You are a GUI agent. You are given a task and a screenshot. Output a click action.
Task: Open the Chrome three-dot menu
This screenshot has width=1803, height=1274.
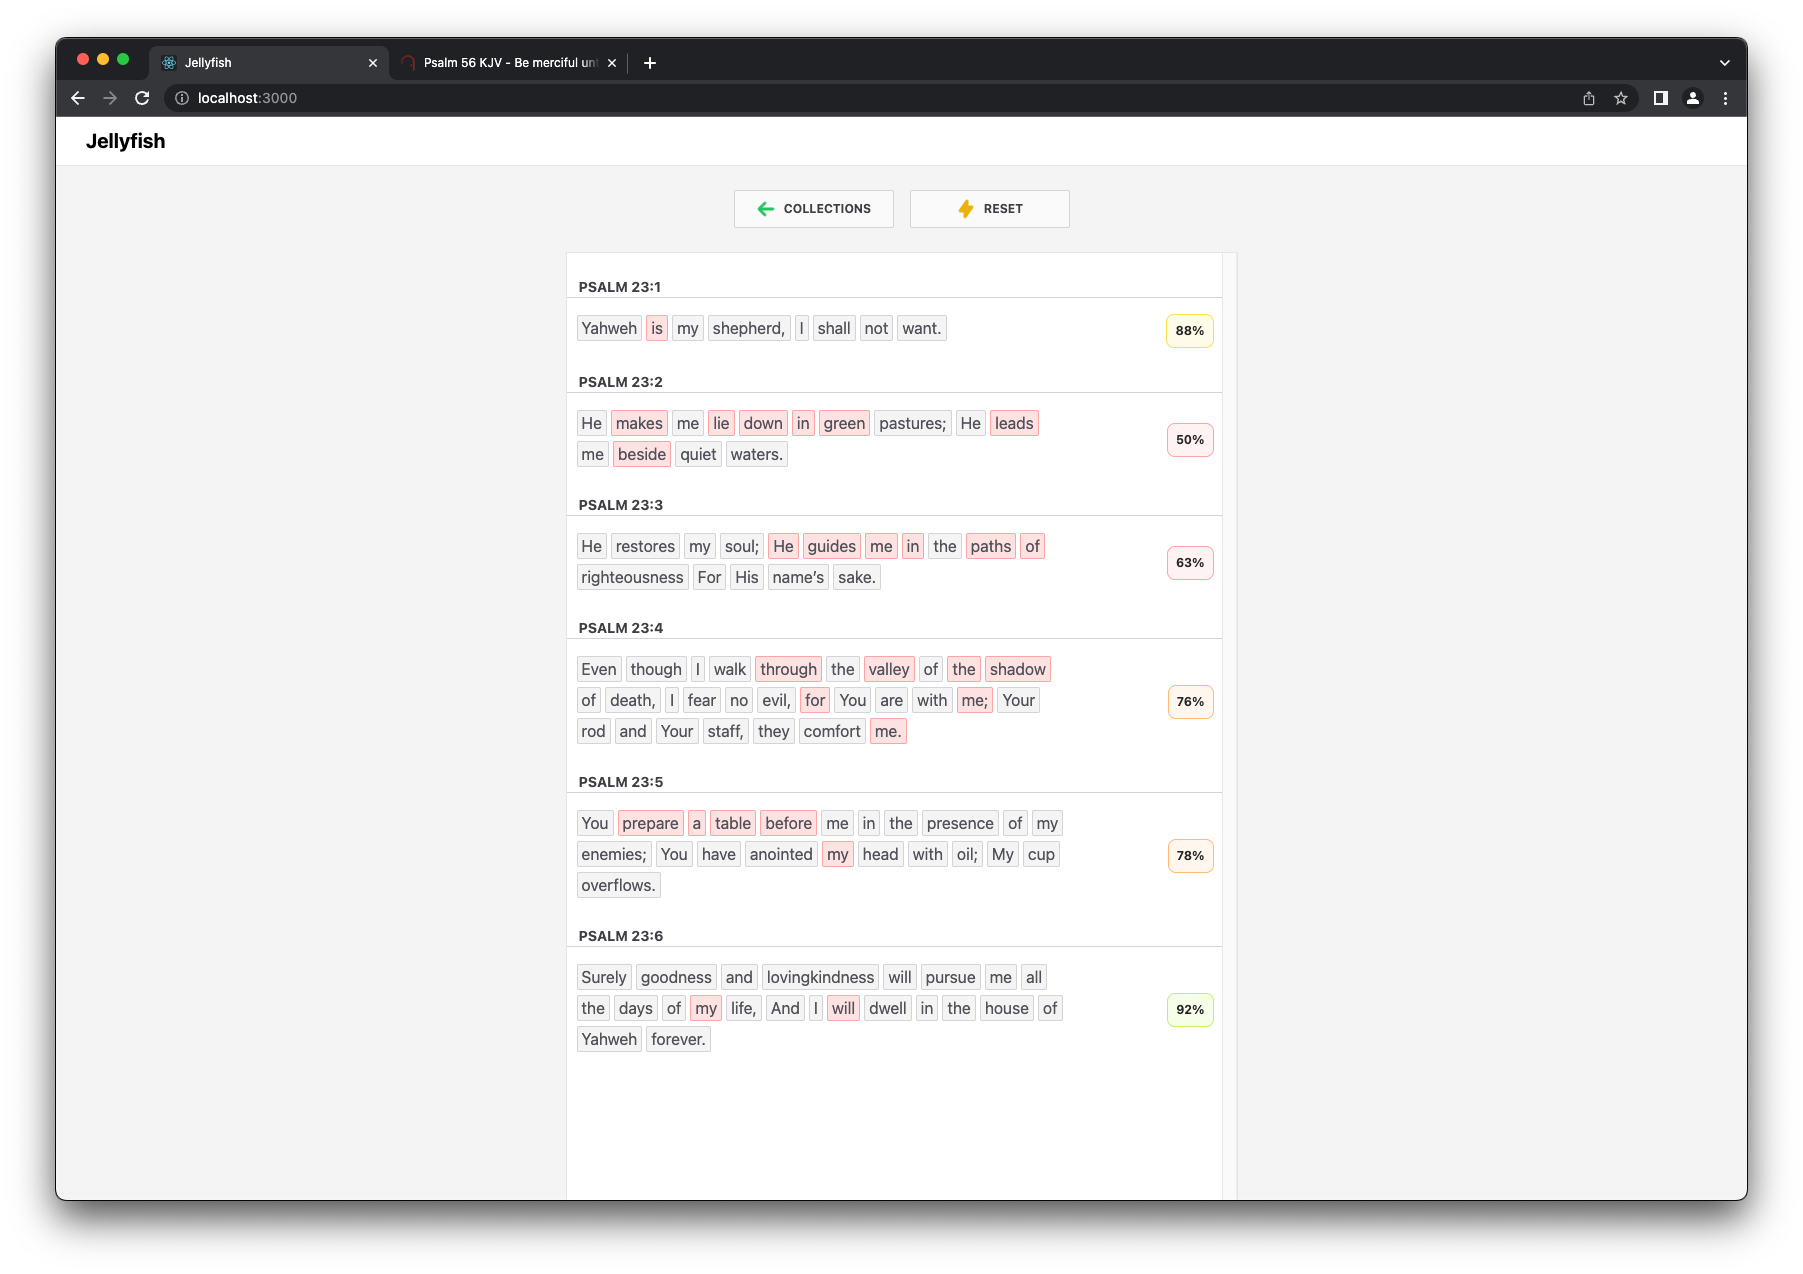[x=1725, y=98]
